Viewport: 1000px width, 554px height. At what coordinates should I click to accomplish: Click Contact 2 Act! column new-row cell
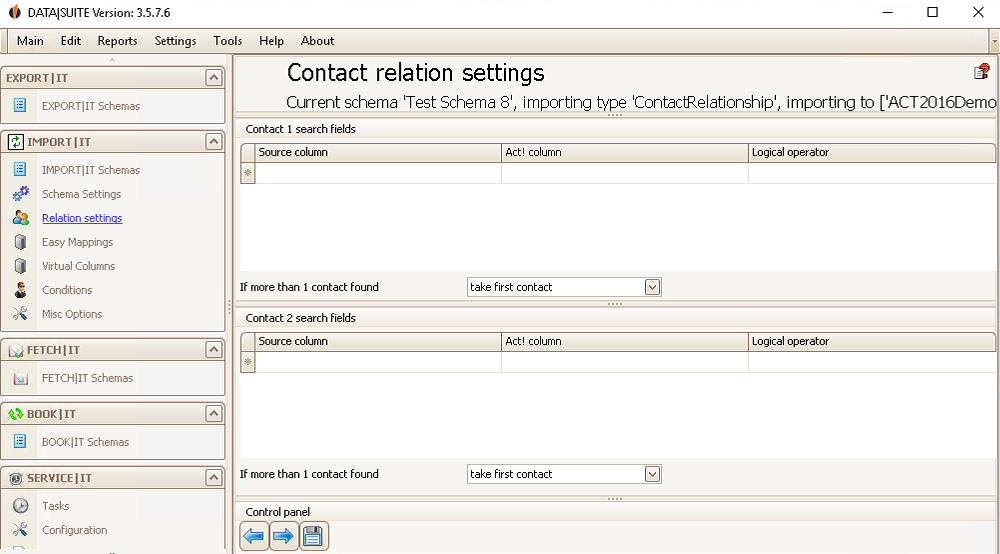624,362
